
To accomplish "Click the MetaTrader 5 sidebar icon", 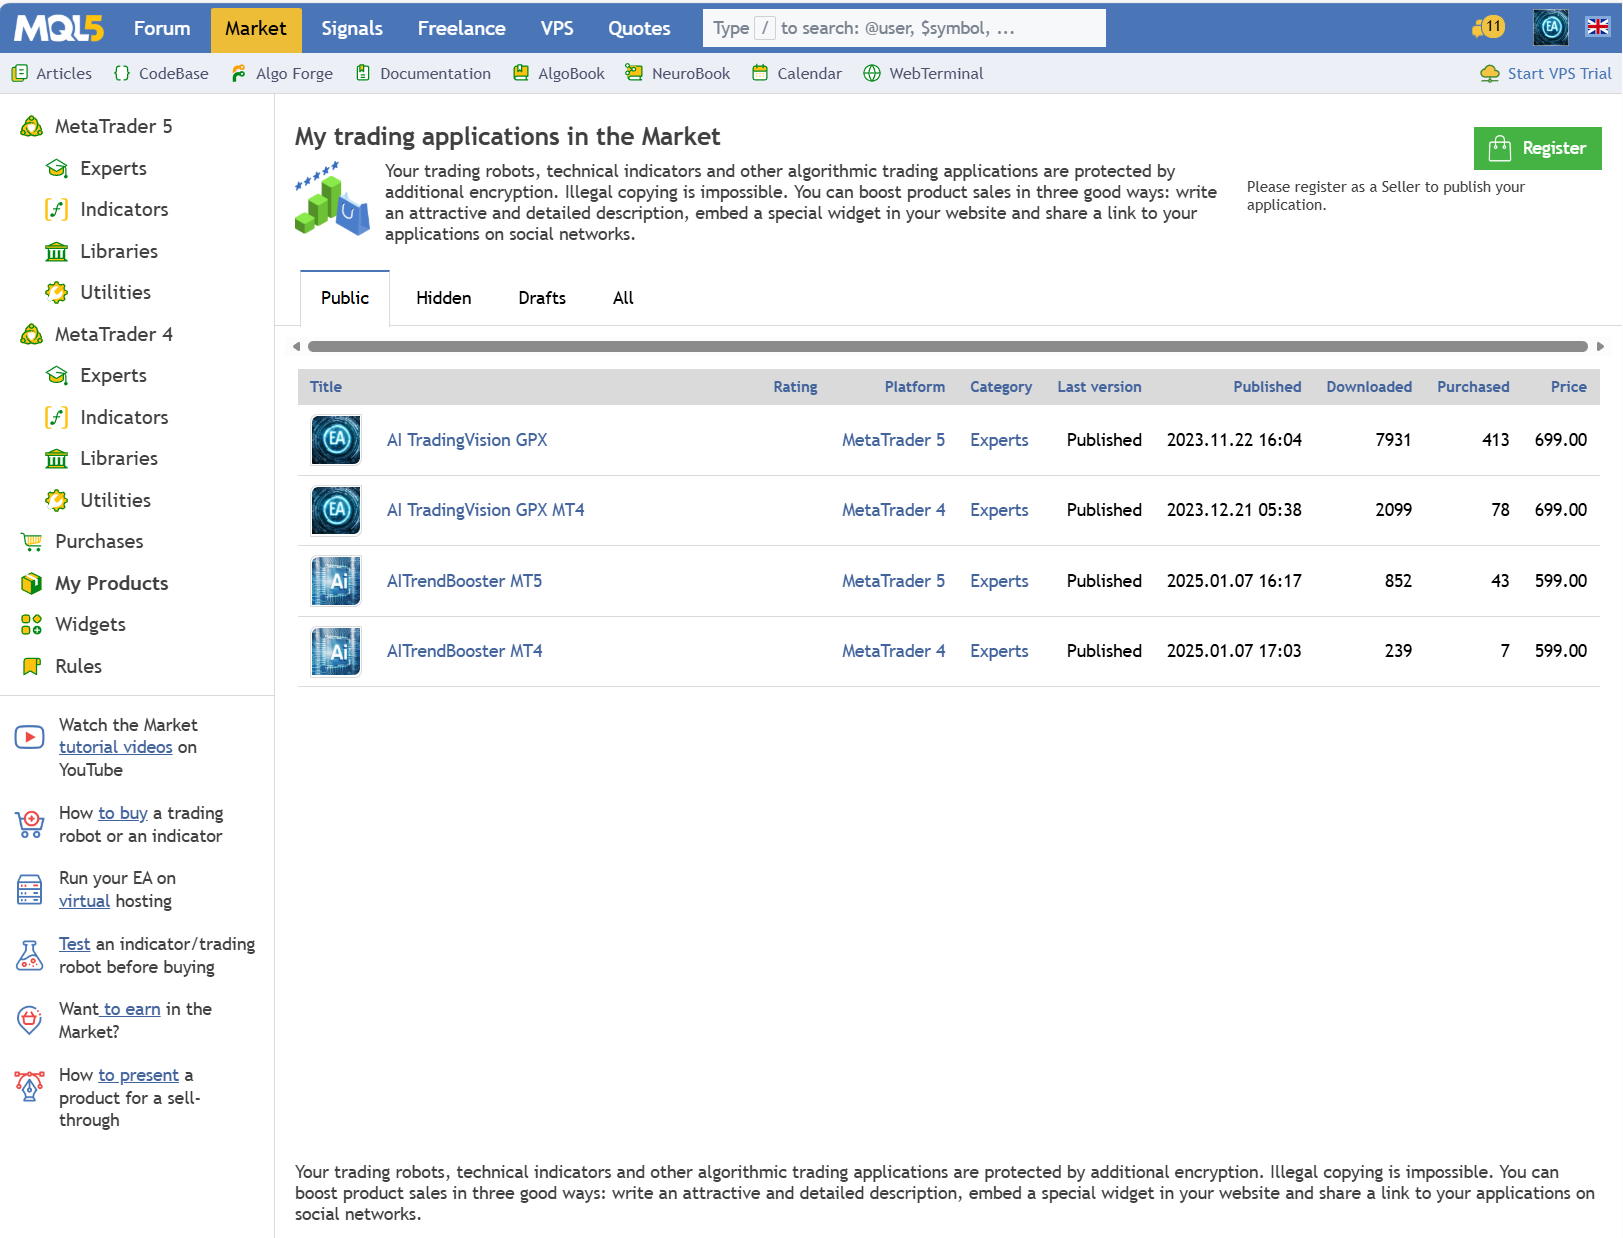I will [32, 126].
